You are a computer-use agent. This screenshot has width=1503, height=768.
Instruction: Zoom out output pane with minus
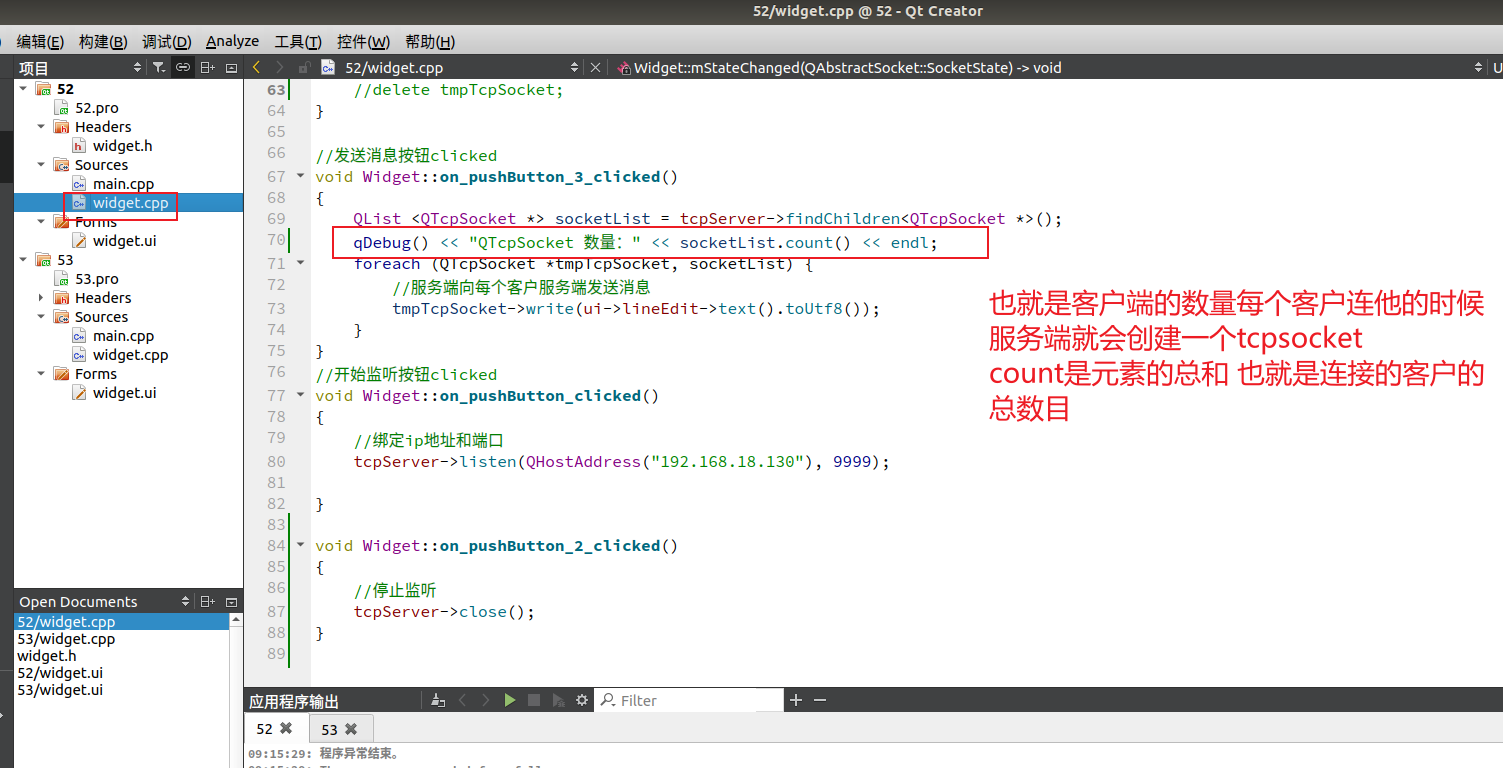click(820, 700)
